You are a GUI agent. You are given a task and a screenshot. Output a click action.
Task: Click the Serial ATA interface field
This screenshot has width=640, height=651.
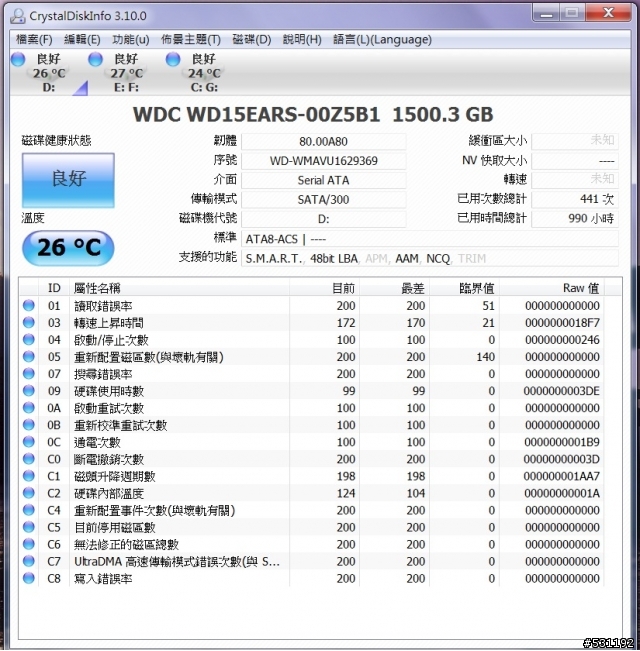pos(323,180)
